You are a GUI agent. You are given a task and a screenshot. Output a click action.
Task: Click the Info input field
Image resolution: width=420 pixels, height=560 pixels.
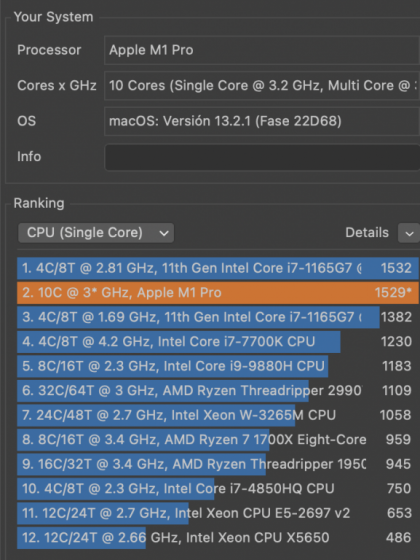pyautogui.click(x=262, y=157)
